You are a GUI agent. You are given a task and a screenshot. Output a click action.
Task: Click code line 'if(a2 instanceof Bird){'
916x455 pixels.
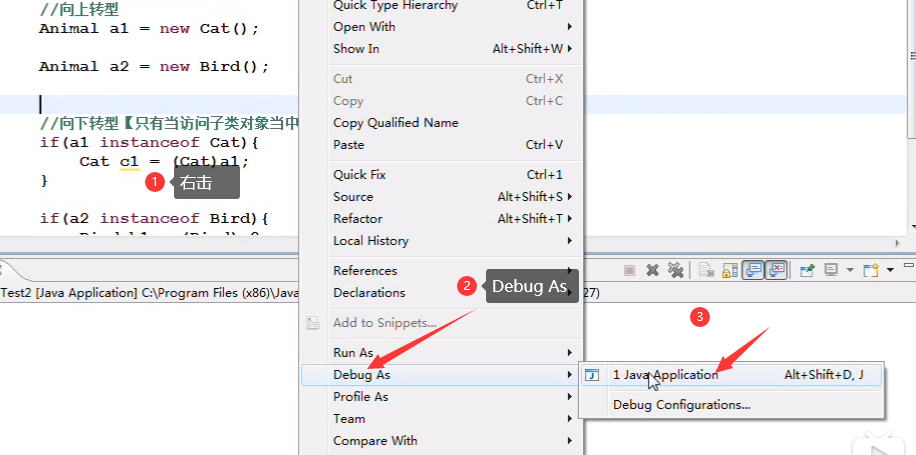point(154,218)
